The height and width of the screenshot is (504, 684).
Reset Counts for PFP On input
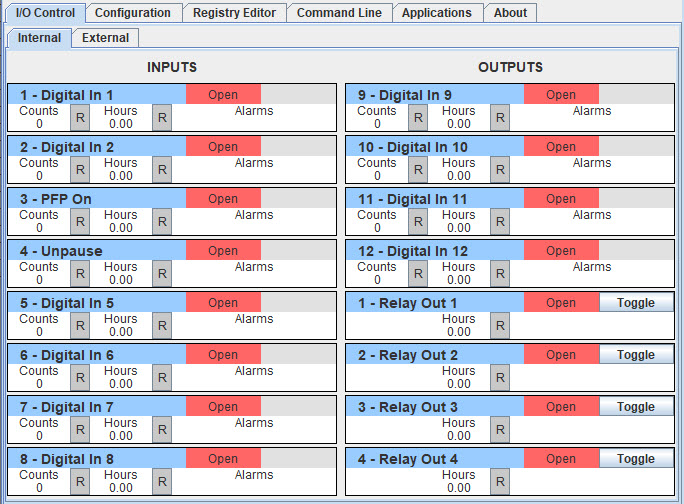(80, 221)
